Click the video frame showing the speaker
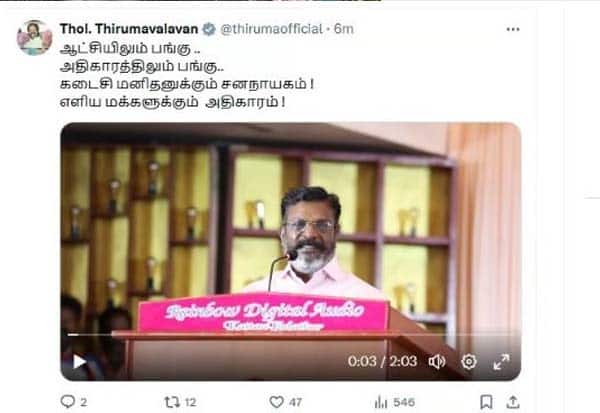 (291, 251)
